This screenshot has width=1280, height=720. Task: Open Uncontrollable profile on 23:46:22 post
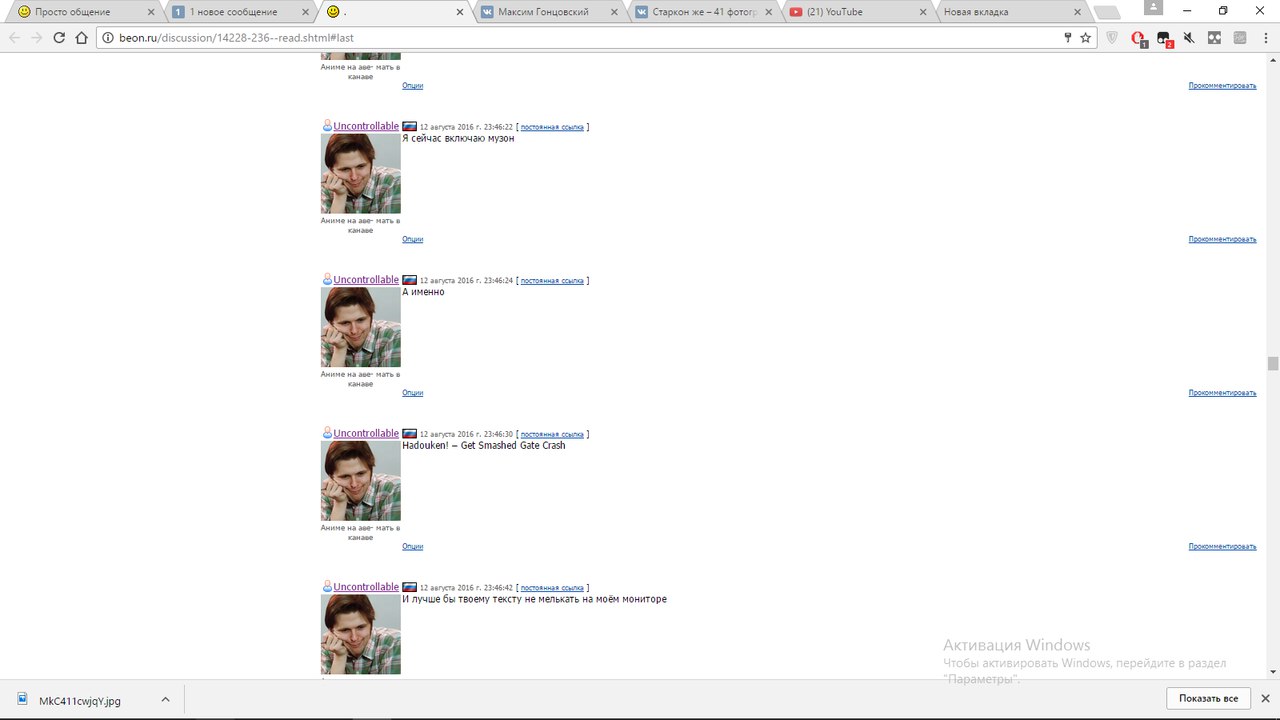coord(366,126)
